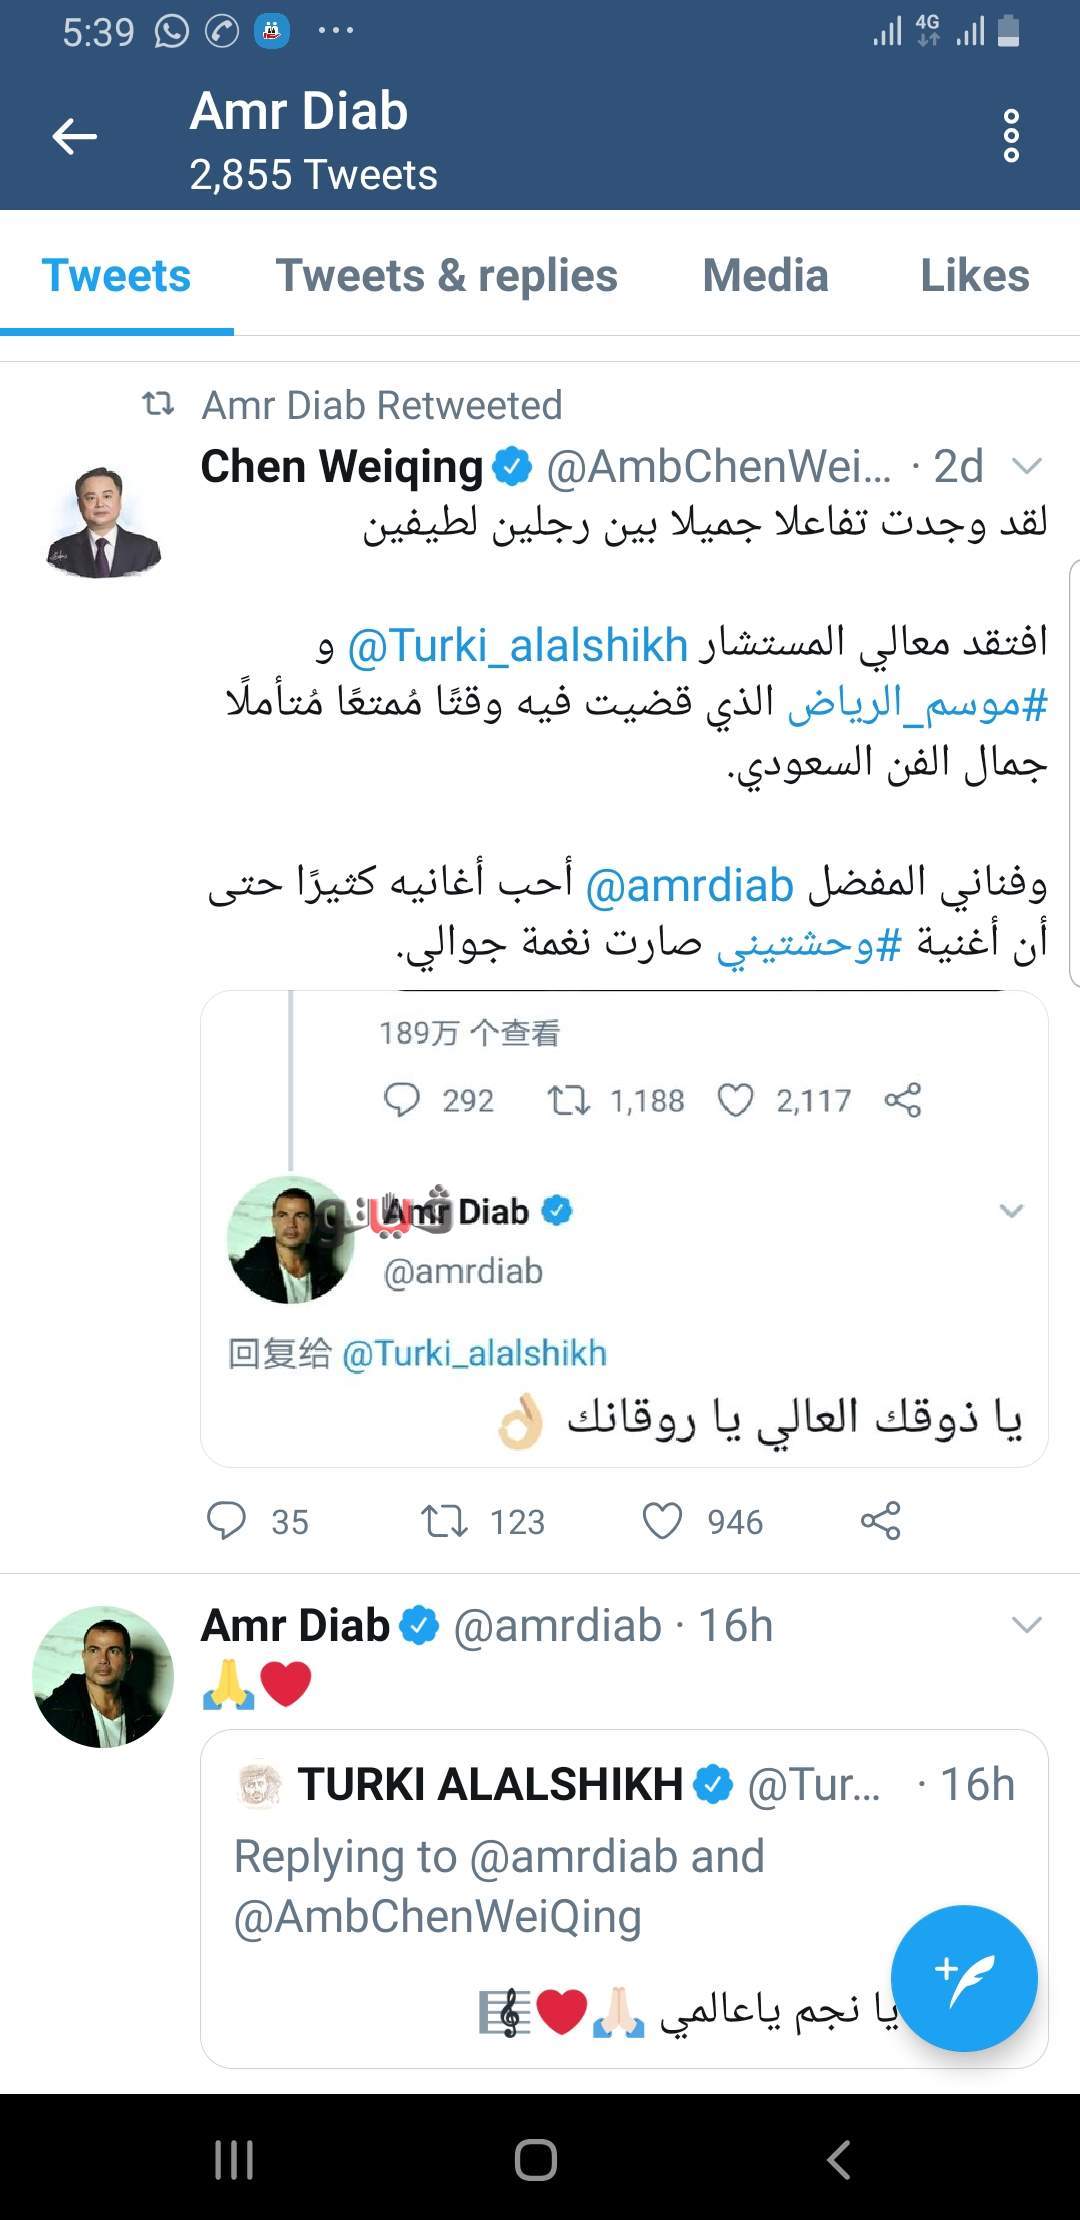Viewport: 1080px width, 2220px height.
Task: Open the three-dot overflow menu
Action: point(1011,136)
